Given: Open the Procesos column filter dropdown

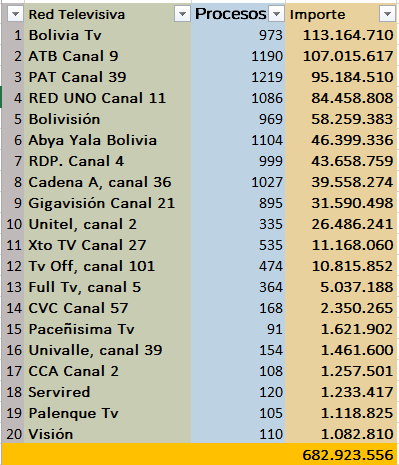Looking at the screenshot, I should click(x=276, y=14).
